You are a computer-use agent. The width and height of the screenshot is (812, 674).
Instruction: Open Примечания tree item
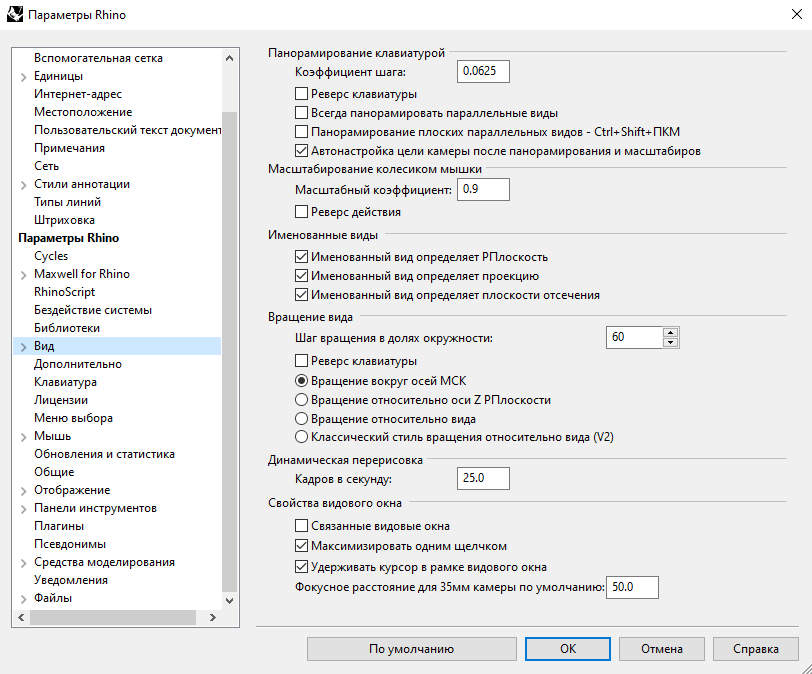[x=69, y=148]
